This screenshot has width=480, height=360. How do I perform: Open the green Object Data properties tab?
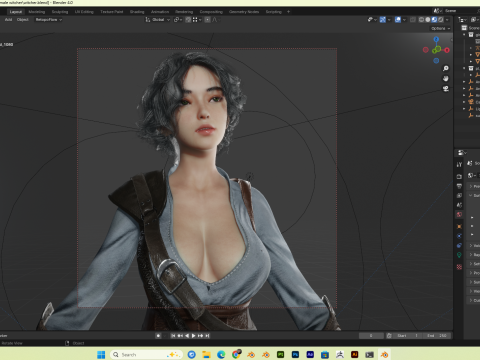459,255
